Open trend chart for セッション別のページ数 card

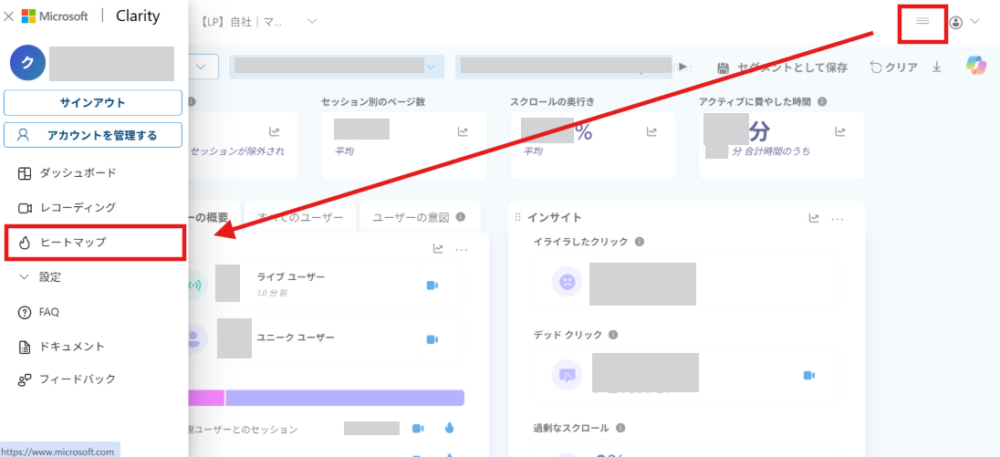coord(462,132)
